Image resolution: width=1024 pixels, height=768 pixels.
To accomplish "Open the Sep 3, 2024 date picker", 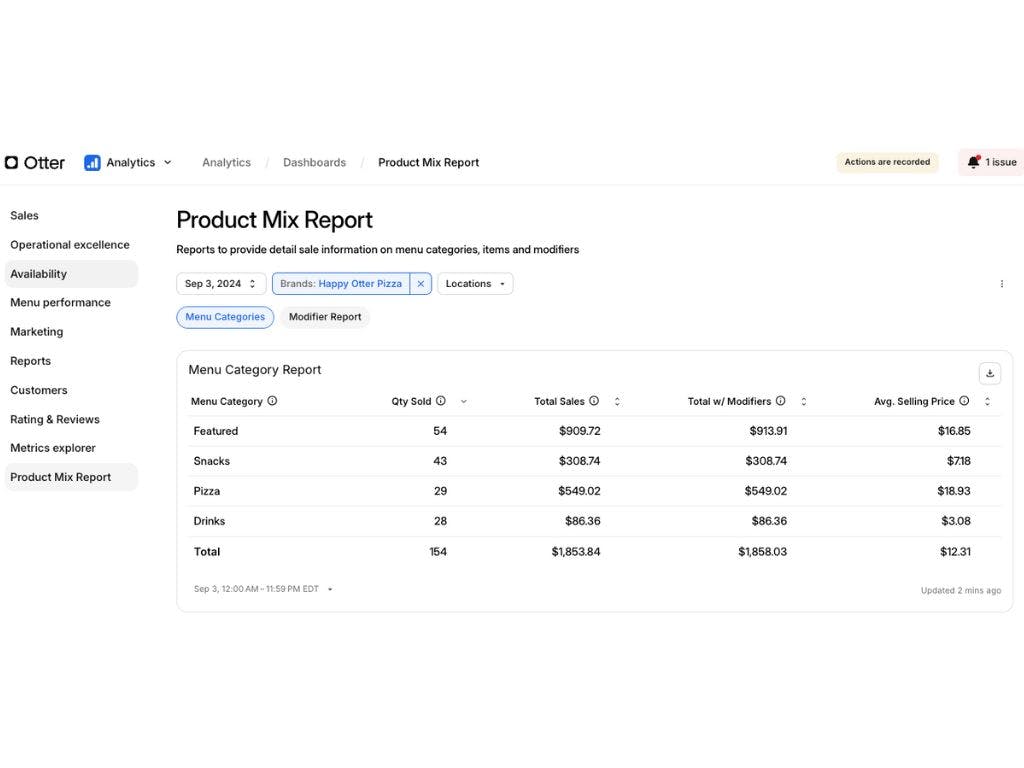I will (221, 284).
